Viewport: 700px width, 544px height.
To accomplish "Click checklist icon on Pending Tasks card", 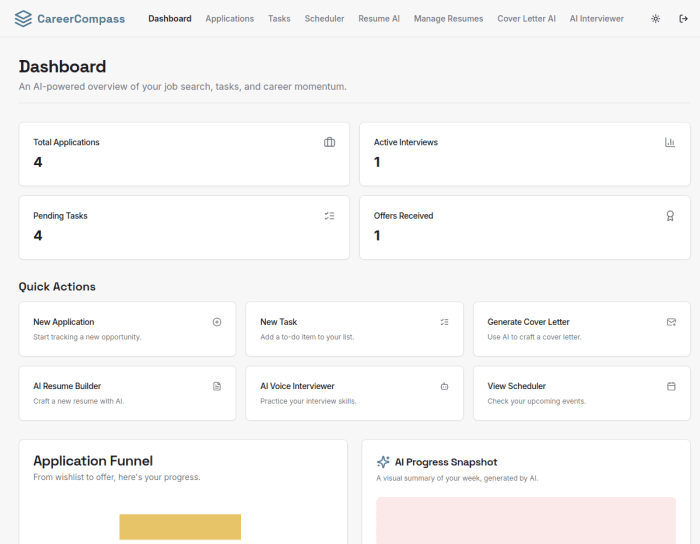I will pos(329,216).
